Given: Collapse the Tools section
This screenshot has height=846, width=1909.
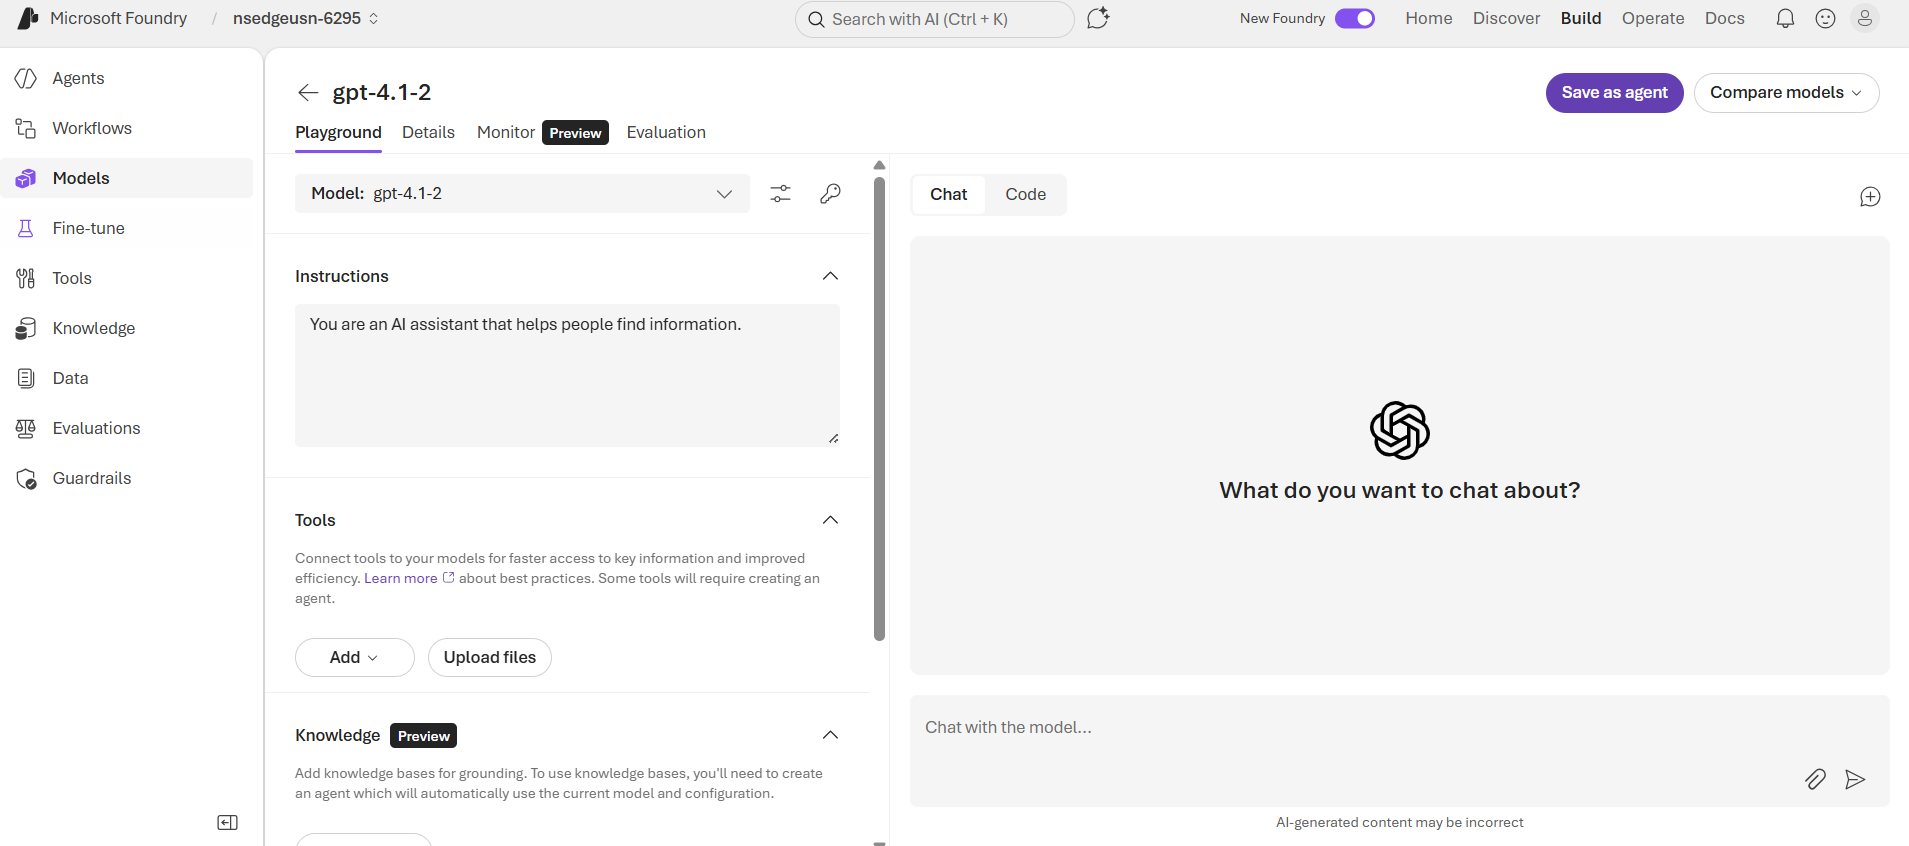Looking at the screenshot, I should 830,520.
